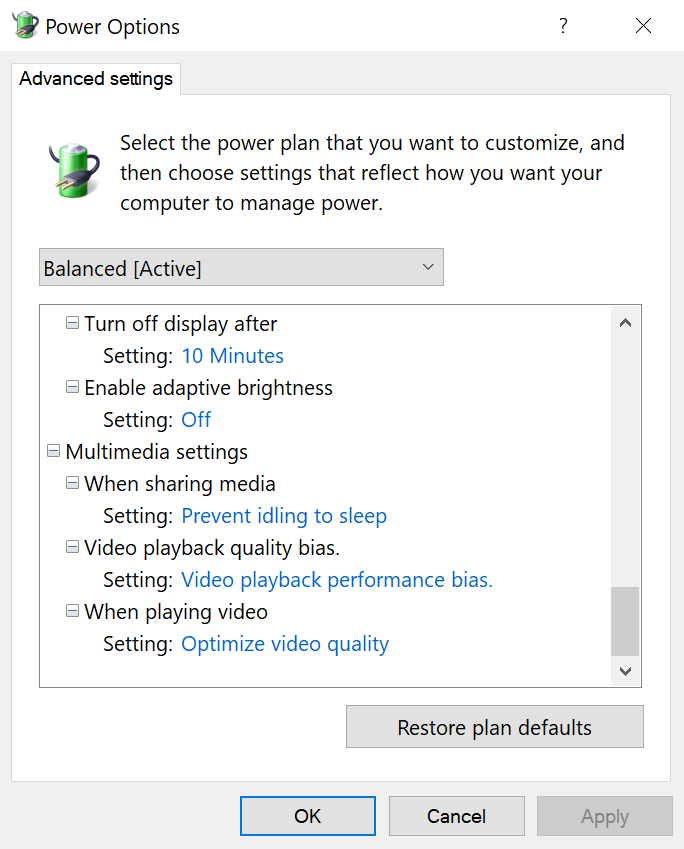684x849 pixels.
Task: Click Video playback performance bias value
Action: [x=337, y=580]
